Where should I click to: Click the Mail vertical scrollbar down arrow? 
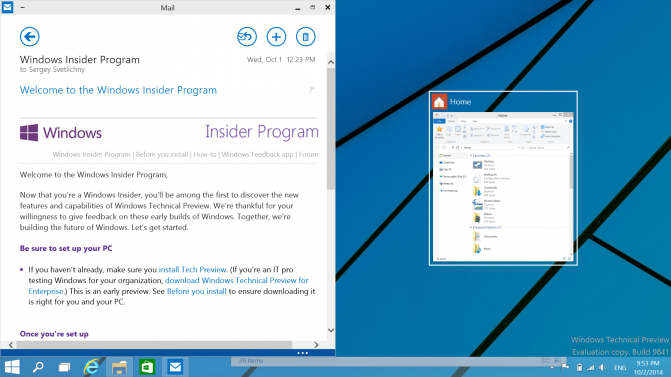[x=331, y=330]
